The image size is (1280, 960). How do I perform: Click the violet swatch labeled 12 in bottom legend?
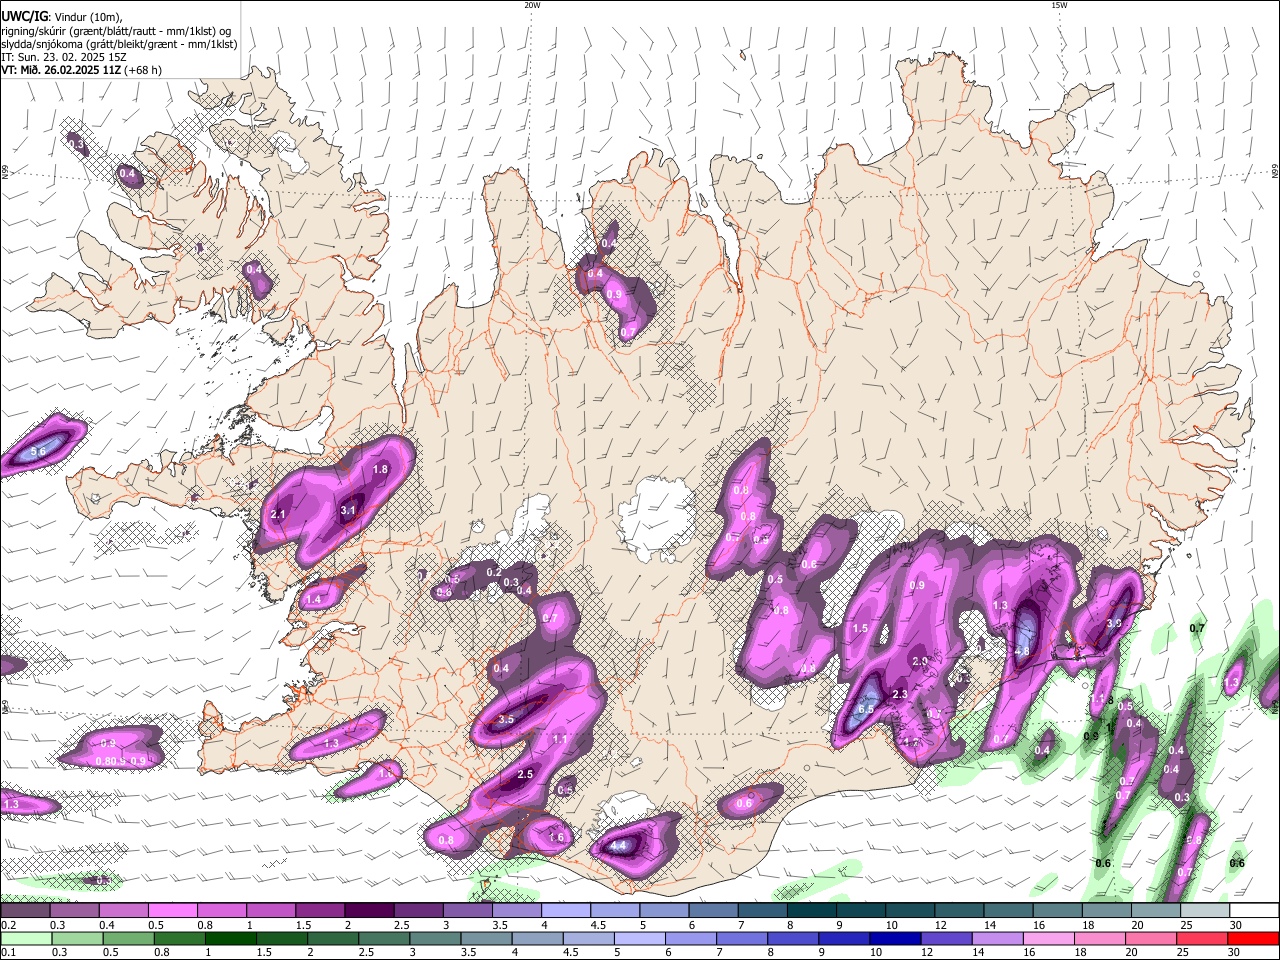coord(945,938)
